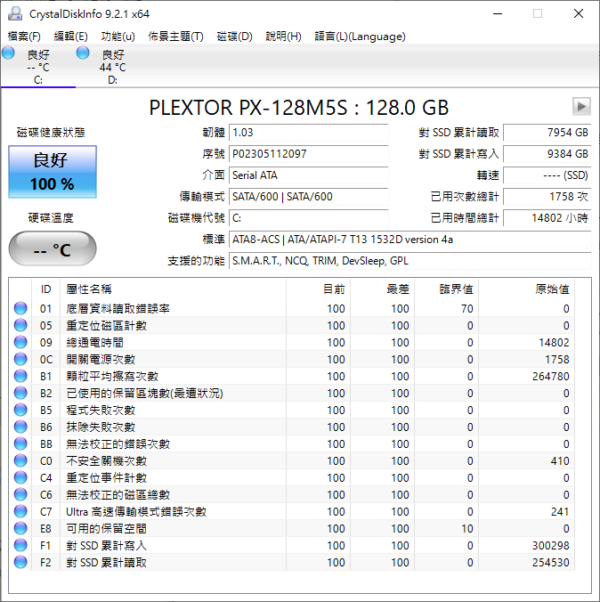Click the rotation rate field ---- (SSD)
This screenshot has width=600, height=602.
coord(547,175)
